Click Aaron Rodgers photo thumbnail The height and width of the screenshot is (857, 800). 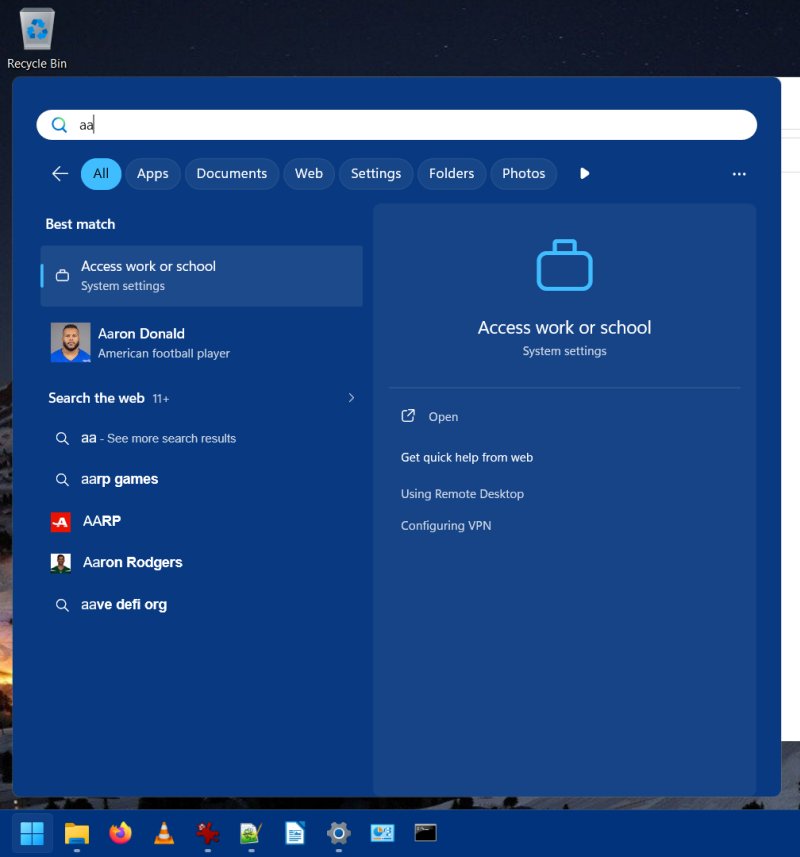tap(61, 563)
